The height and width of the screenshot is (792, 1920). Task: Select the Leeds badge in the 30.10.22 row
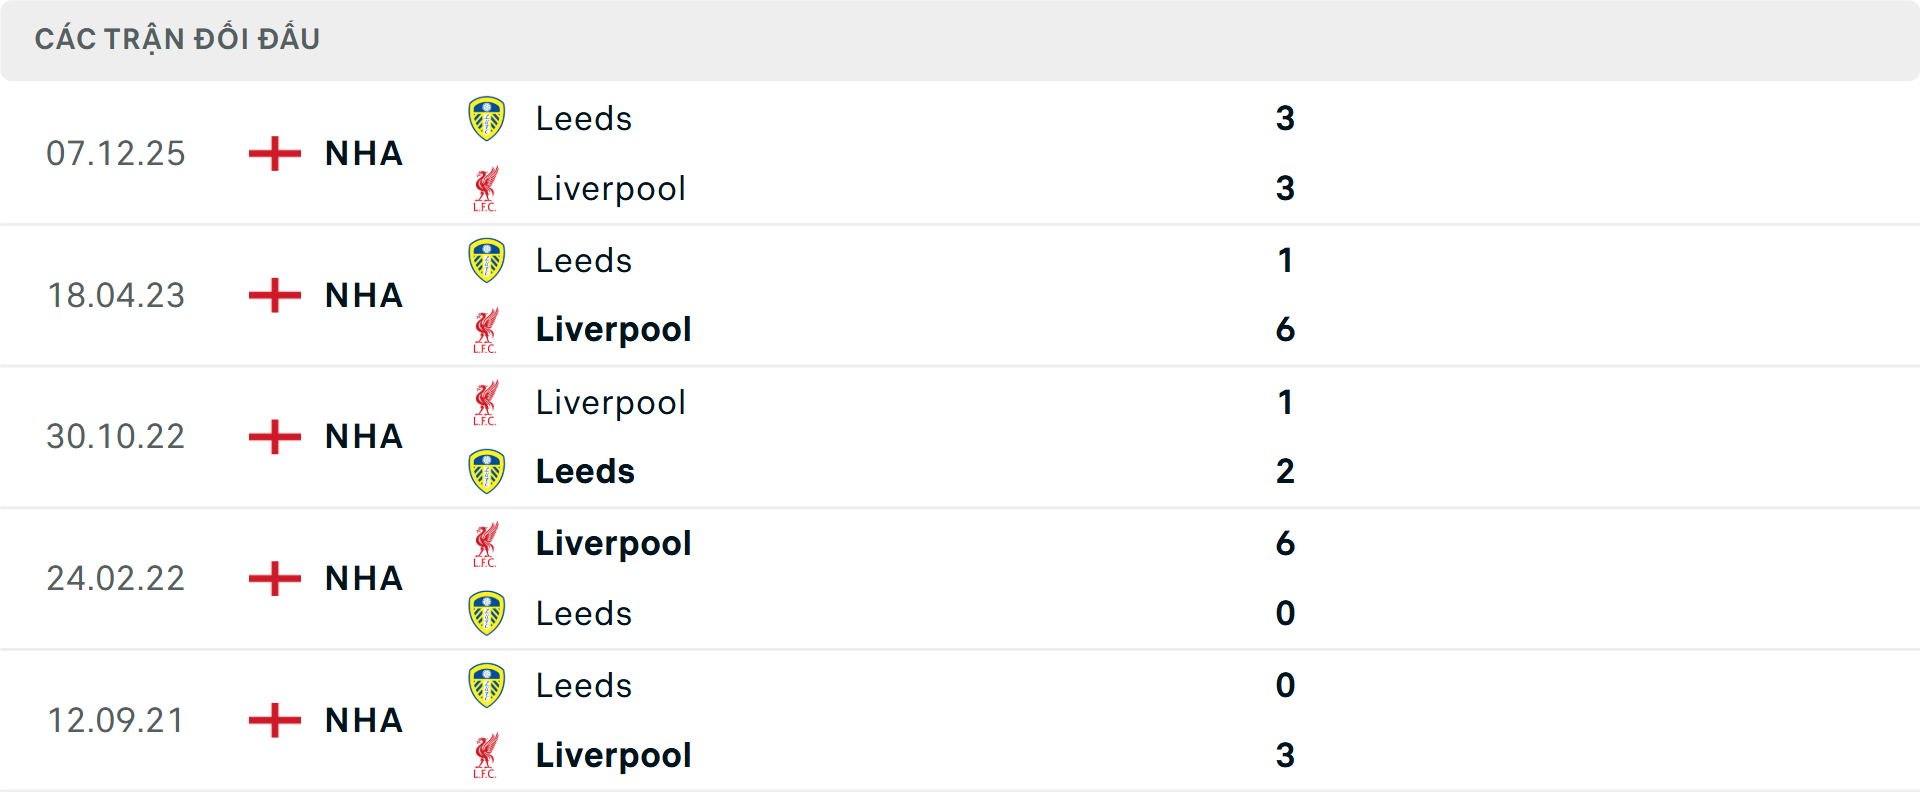click(x=487, y=471)
